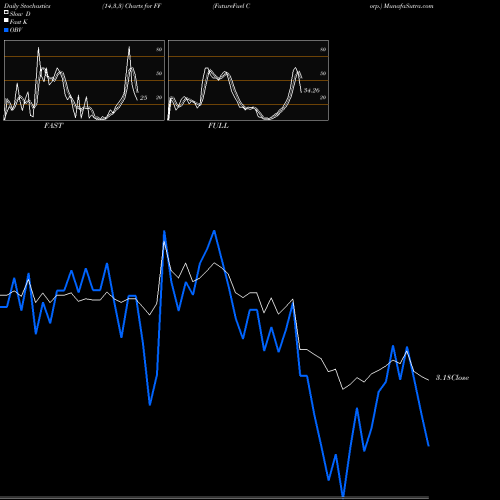Click the Slow D legend swatch
500x500 pixels.
(6, 13)
